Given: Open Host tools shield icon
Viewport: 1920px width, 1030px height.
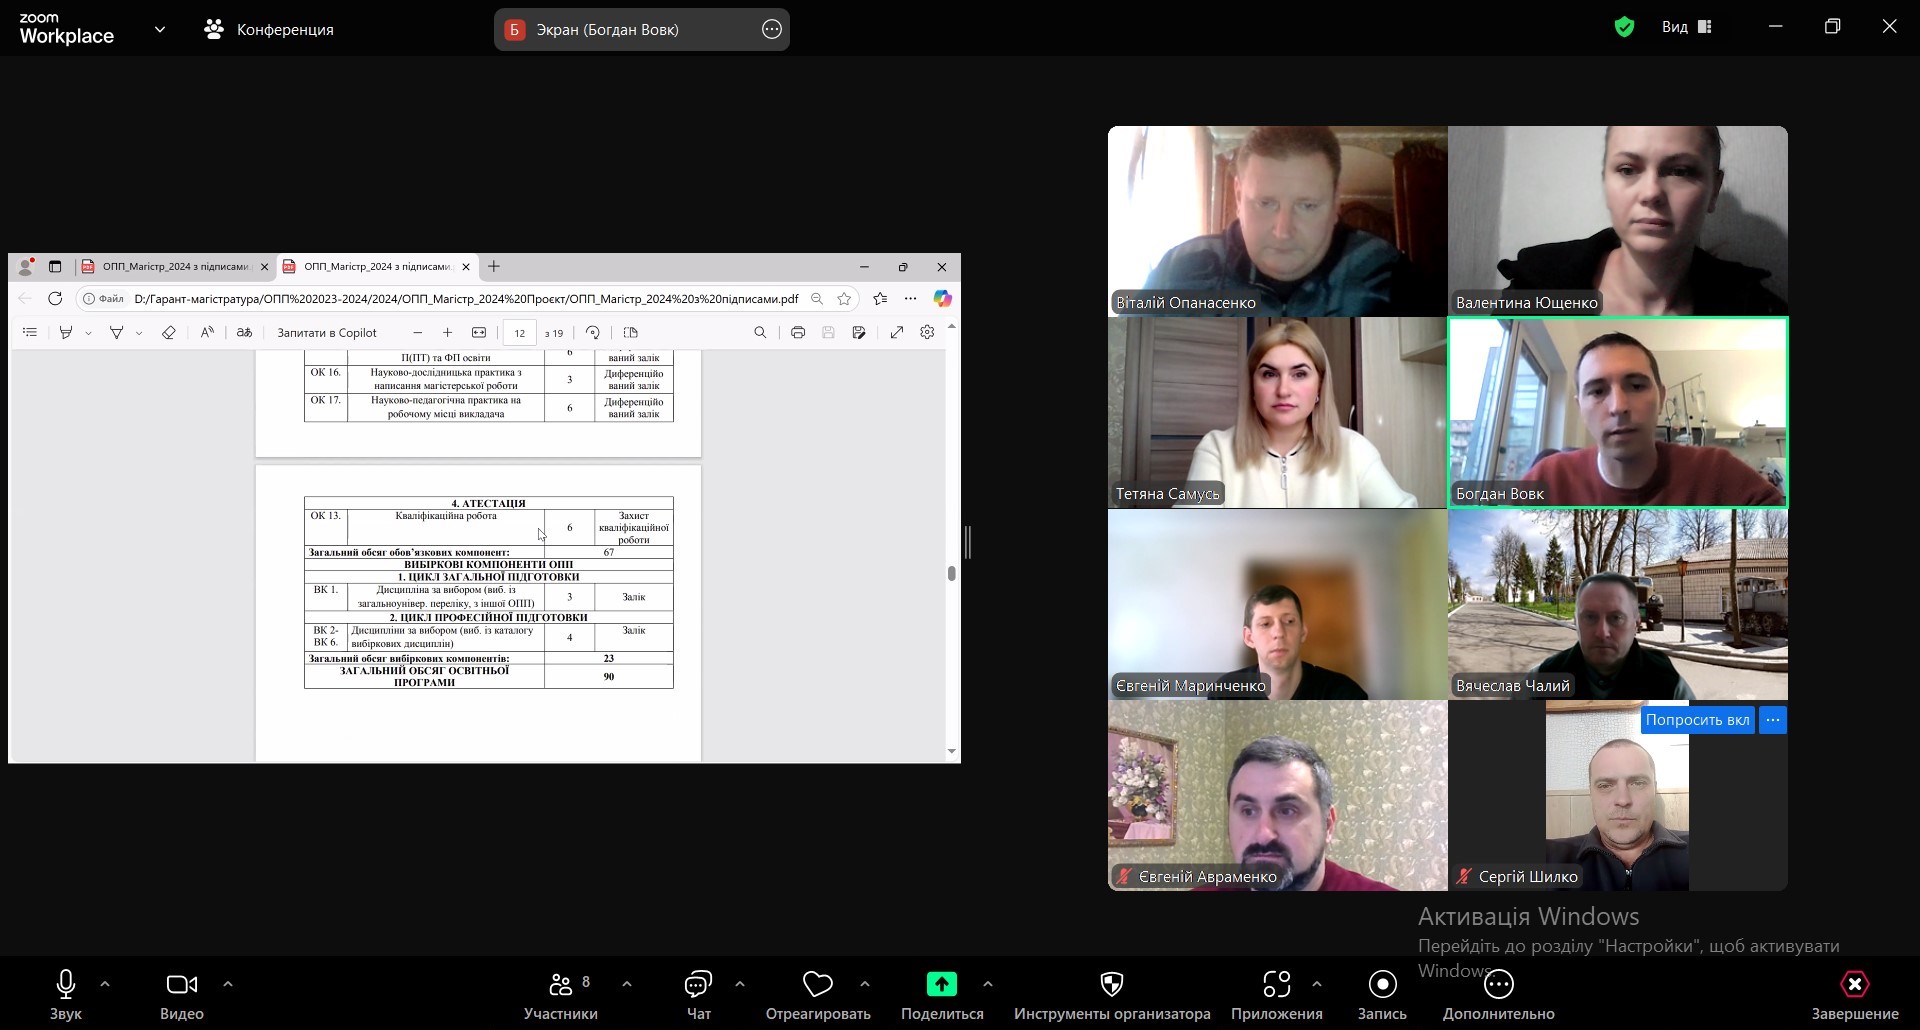Looking at the screenshot, I should pos(1111,985).
